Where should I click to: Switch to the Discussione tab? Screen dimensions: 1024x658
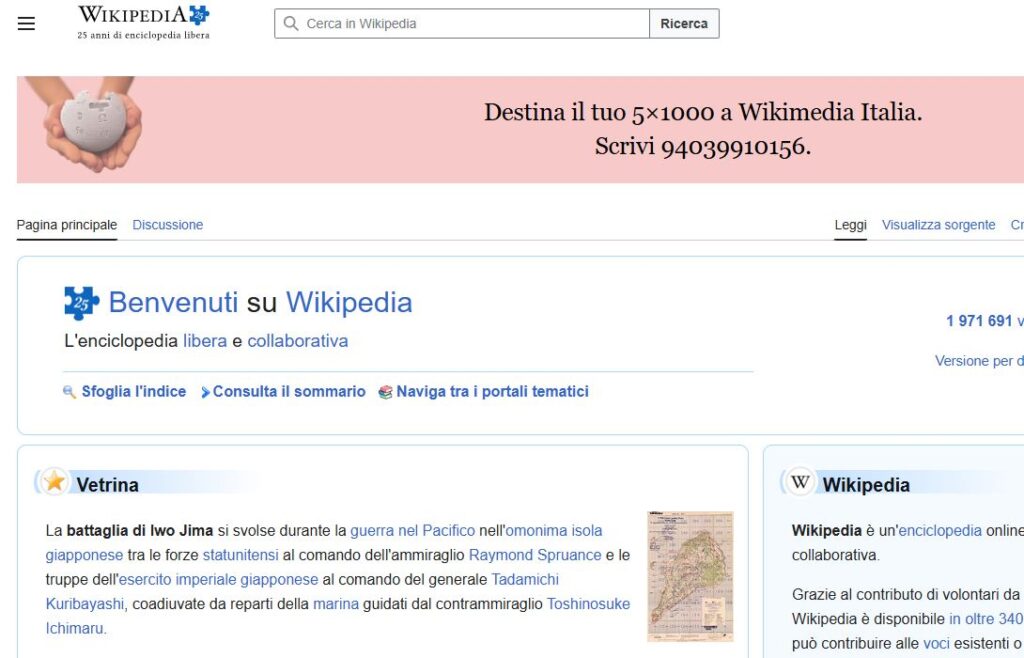[168, 225]
